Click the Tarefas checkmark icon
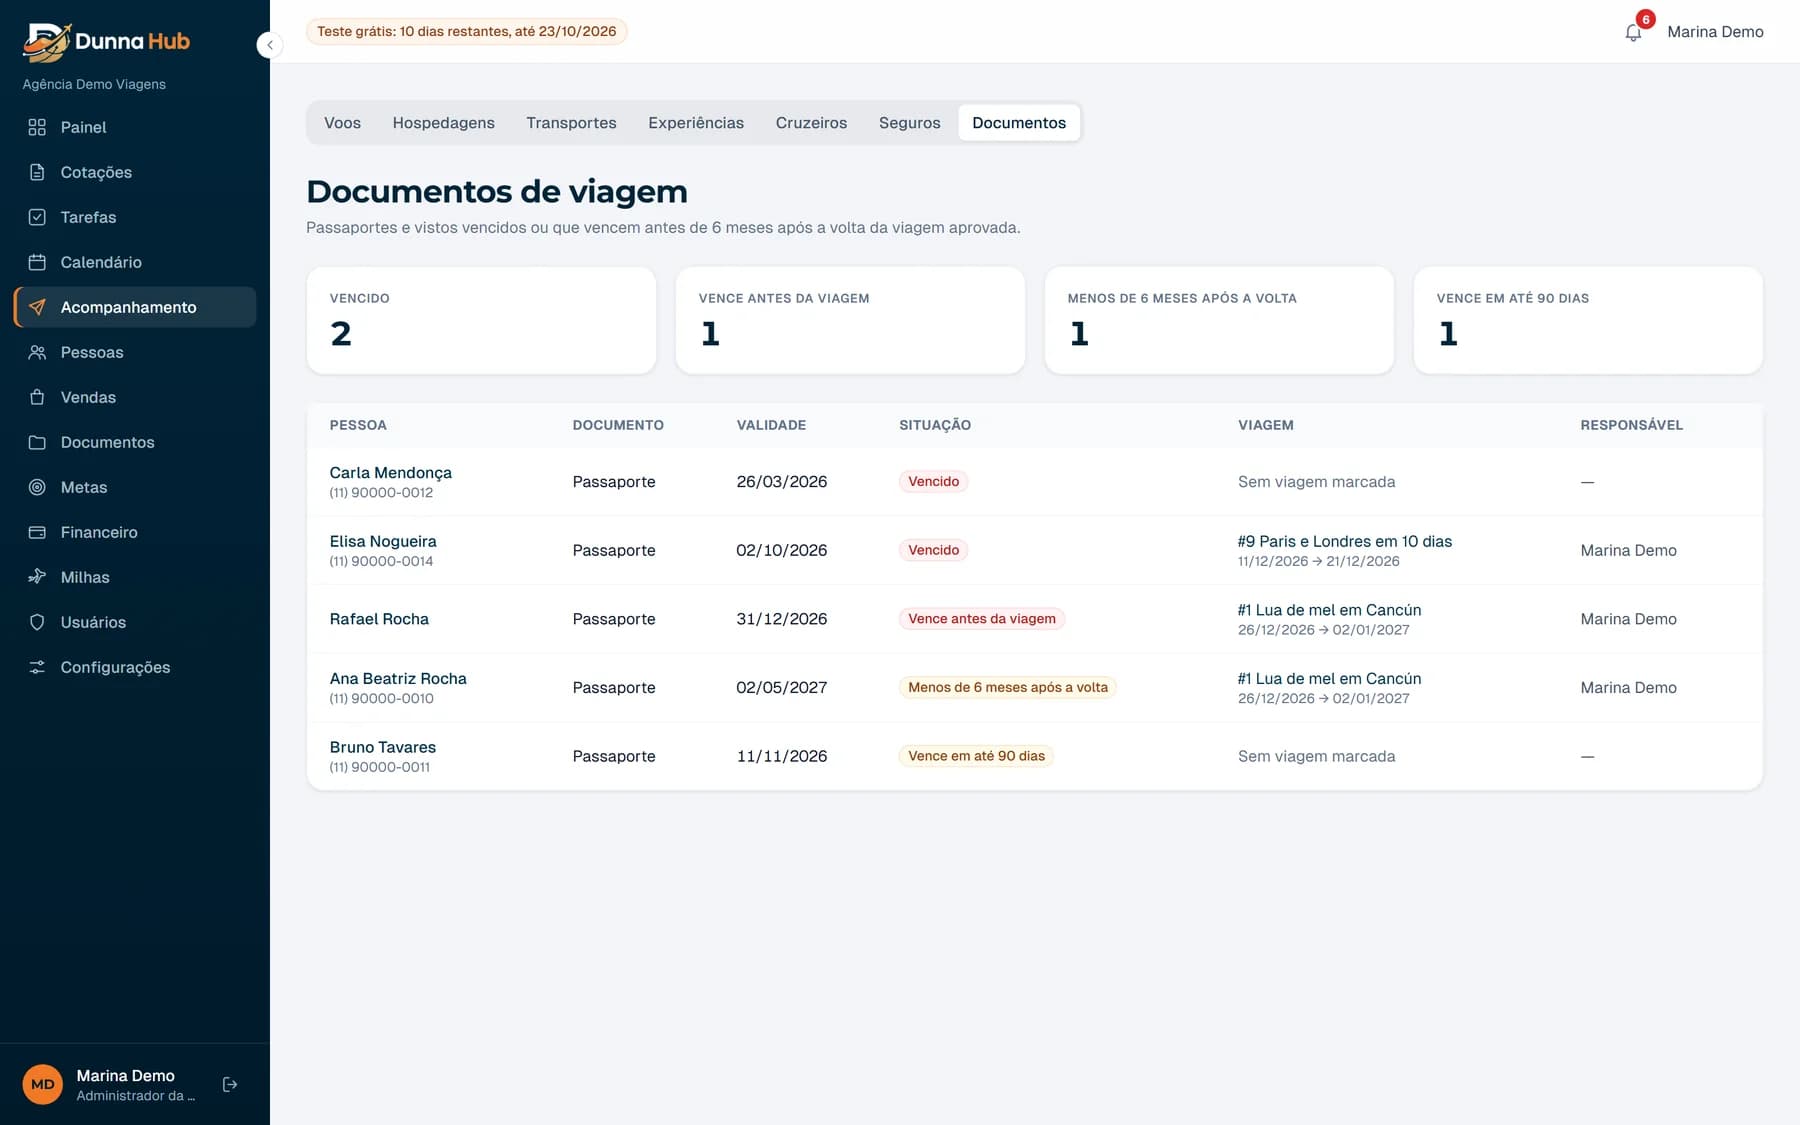 coord(37,217)
